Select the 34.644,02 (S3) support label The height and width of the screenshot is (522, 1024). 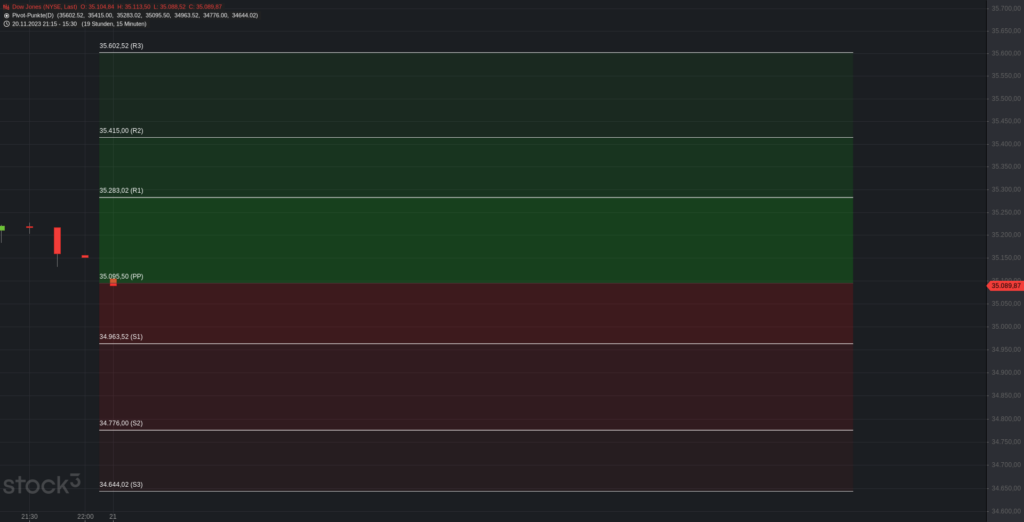[121, 485]
